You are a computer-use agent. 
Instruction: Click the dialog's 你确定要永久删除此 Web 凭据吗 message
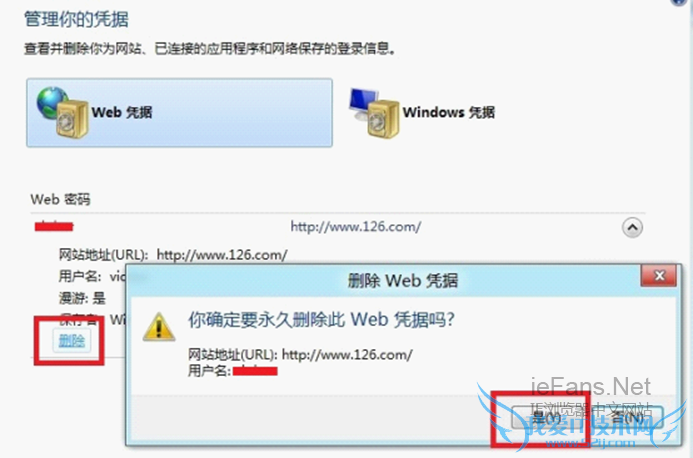point(321,319)
